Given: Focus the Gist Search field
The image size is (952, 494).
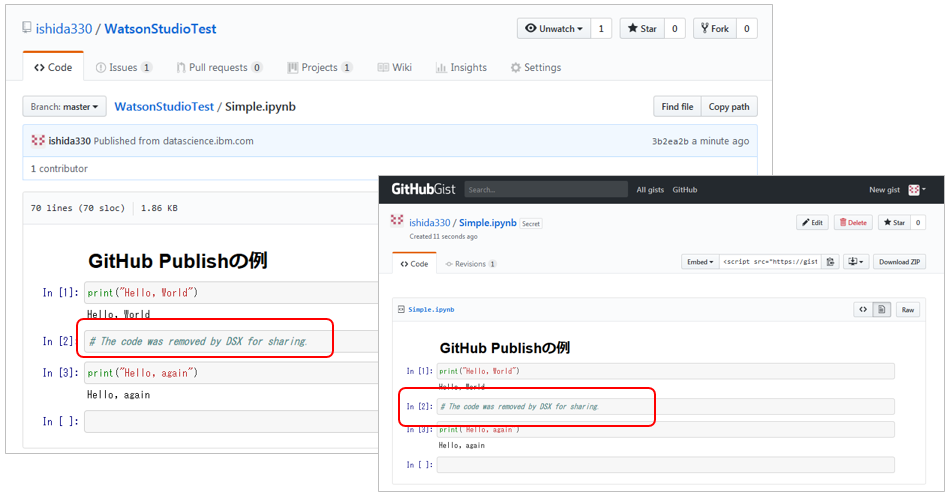Looking at the screenshot, I should tap(546, 189).
